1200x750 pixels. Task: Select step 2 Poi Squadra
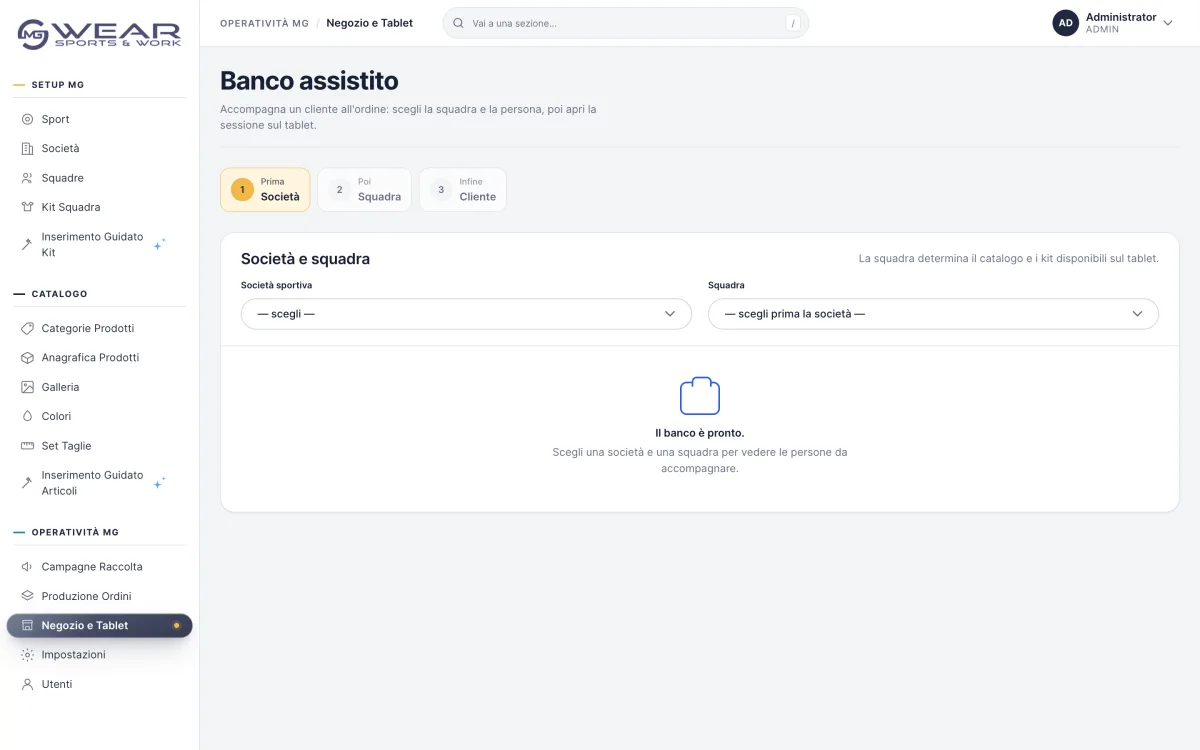click(365, 190)
